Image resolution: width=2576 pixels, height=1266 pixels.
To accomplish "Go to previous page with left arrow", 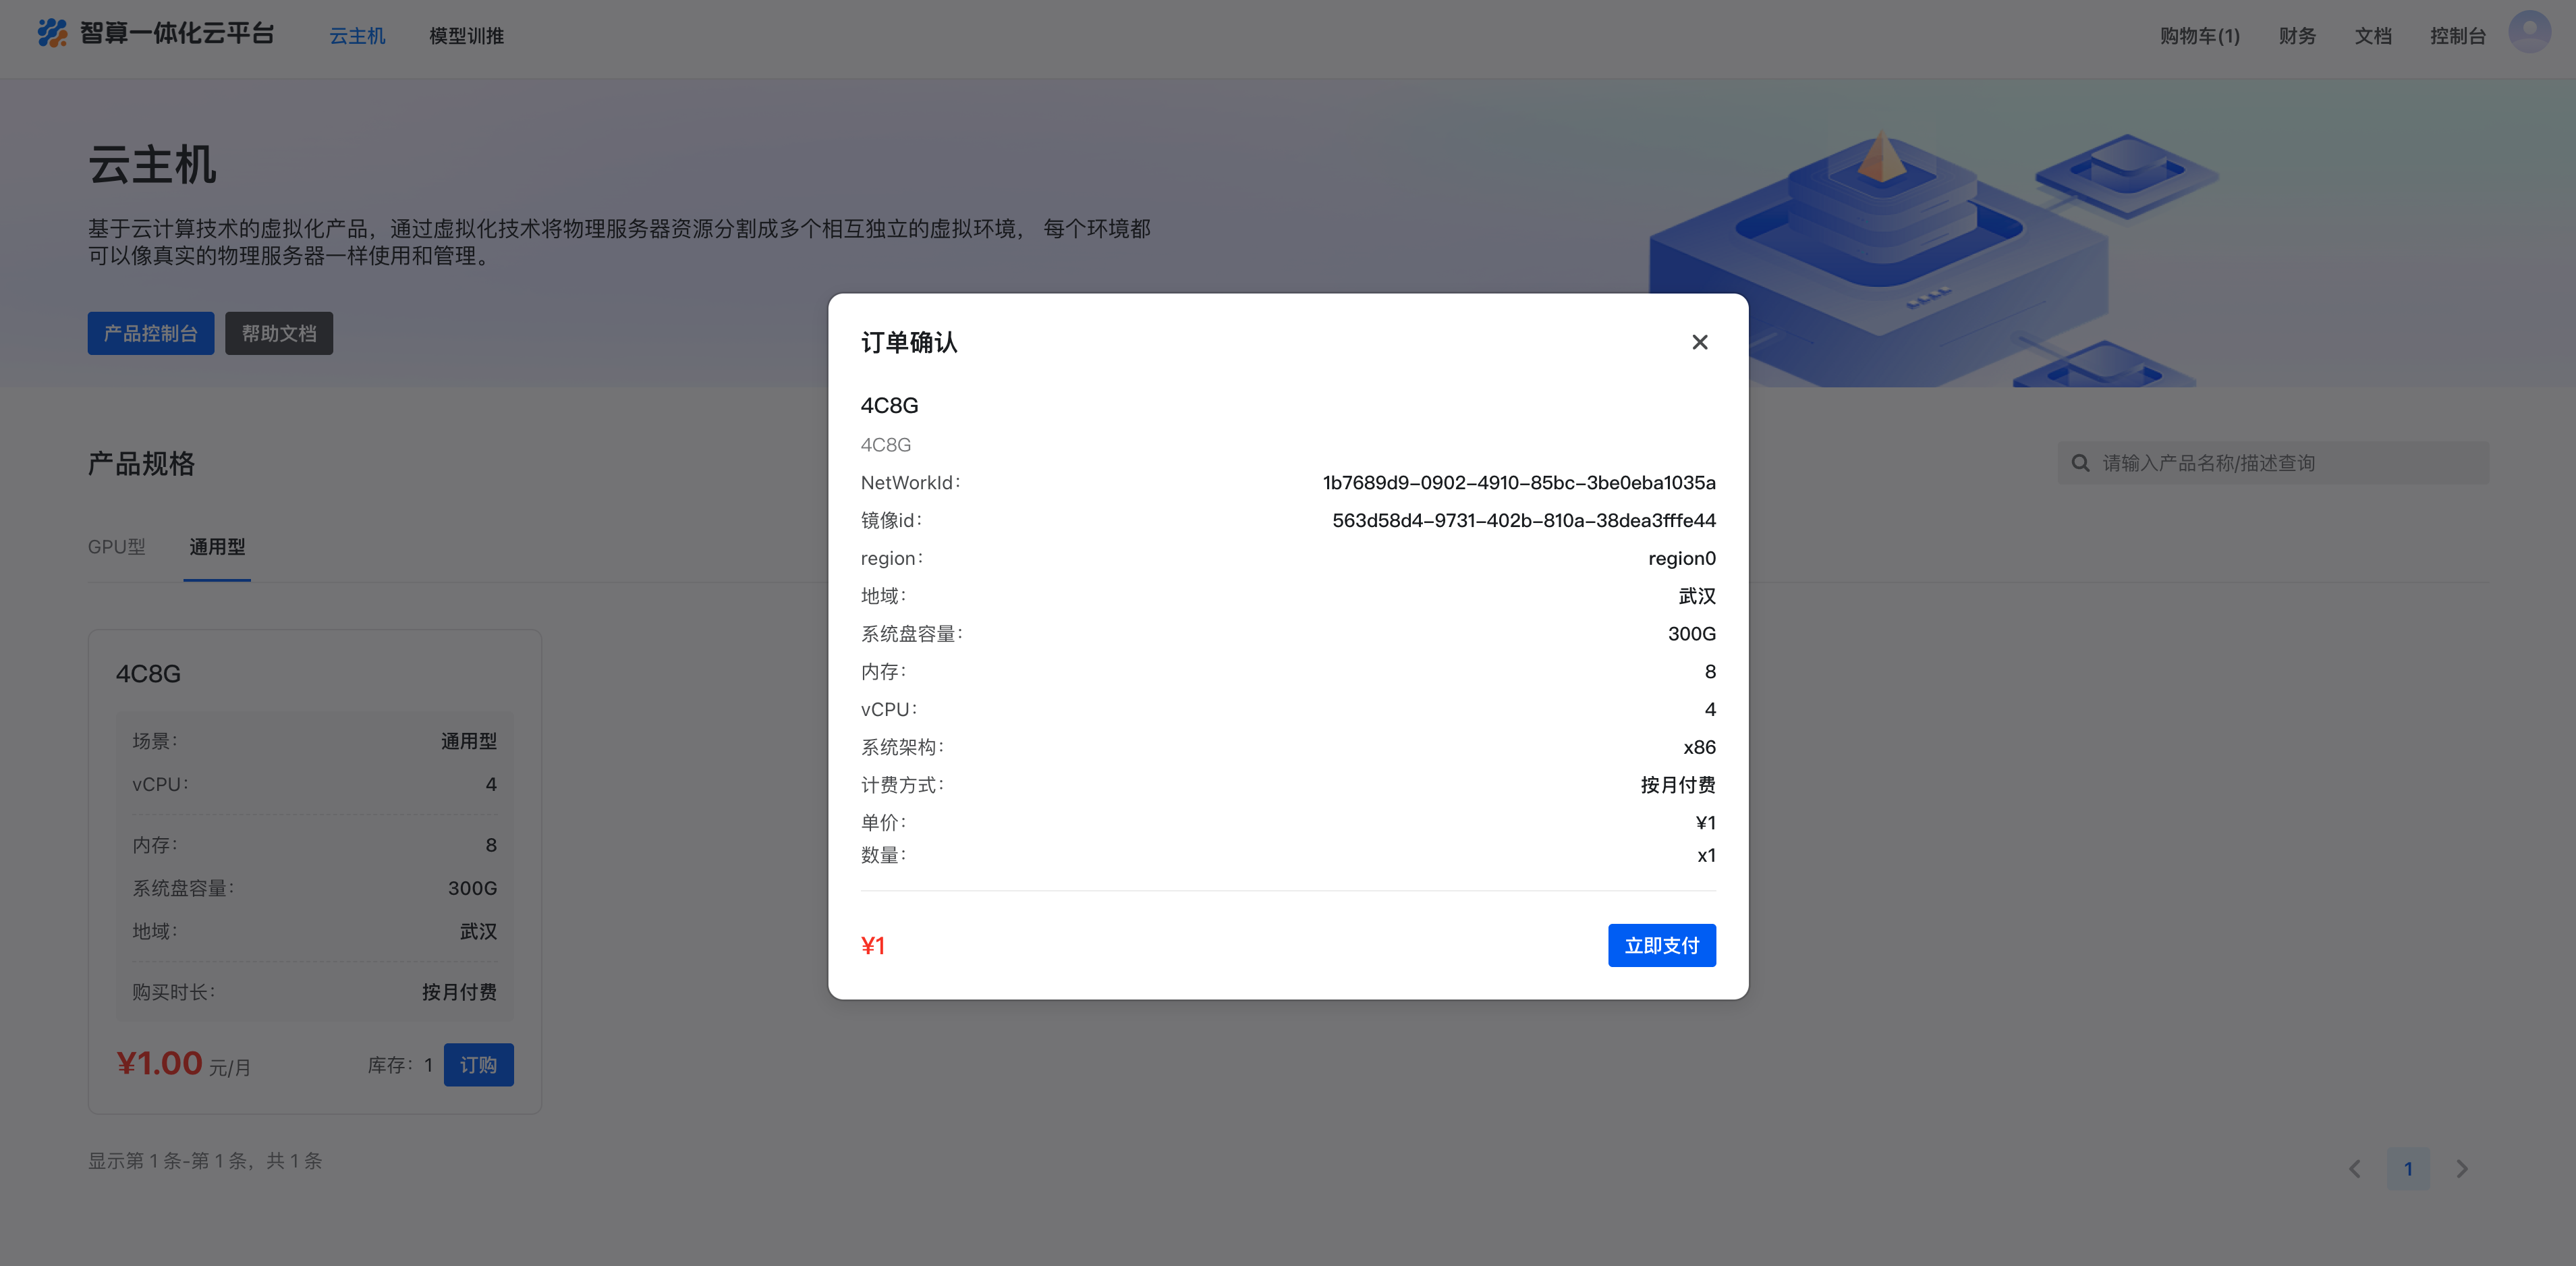I will coord(2356,1168).
